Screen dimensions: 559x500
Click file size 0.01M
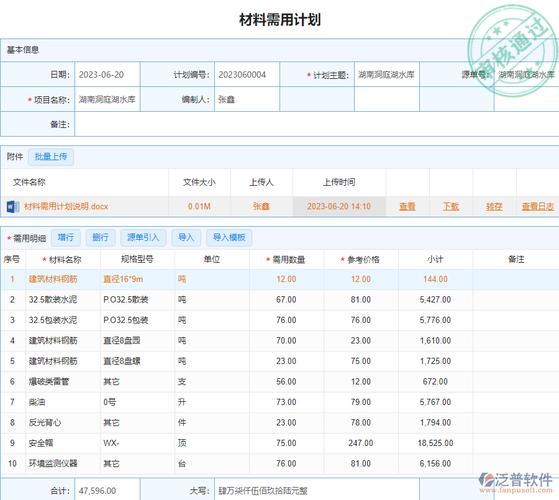point(199,206)
